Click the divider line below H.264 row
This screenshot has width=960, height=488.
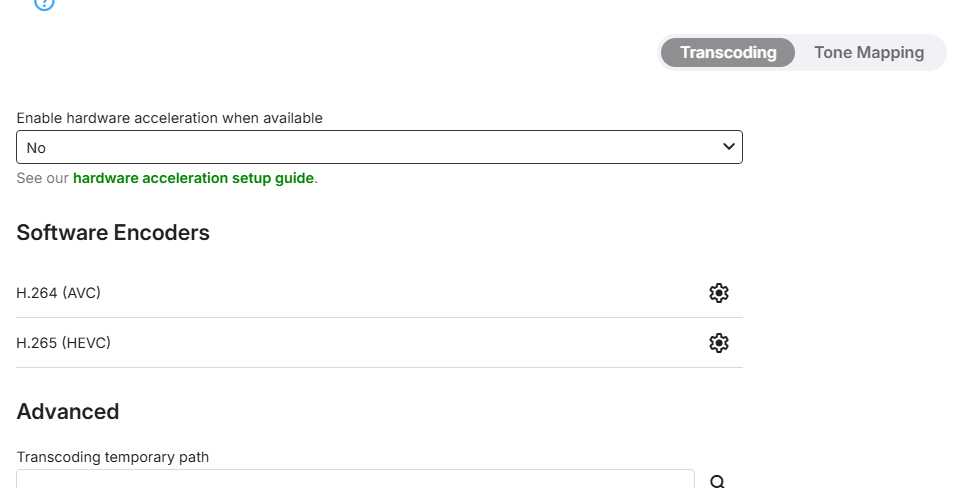coord(379,318)
